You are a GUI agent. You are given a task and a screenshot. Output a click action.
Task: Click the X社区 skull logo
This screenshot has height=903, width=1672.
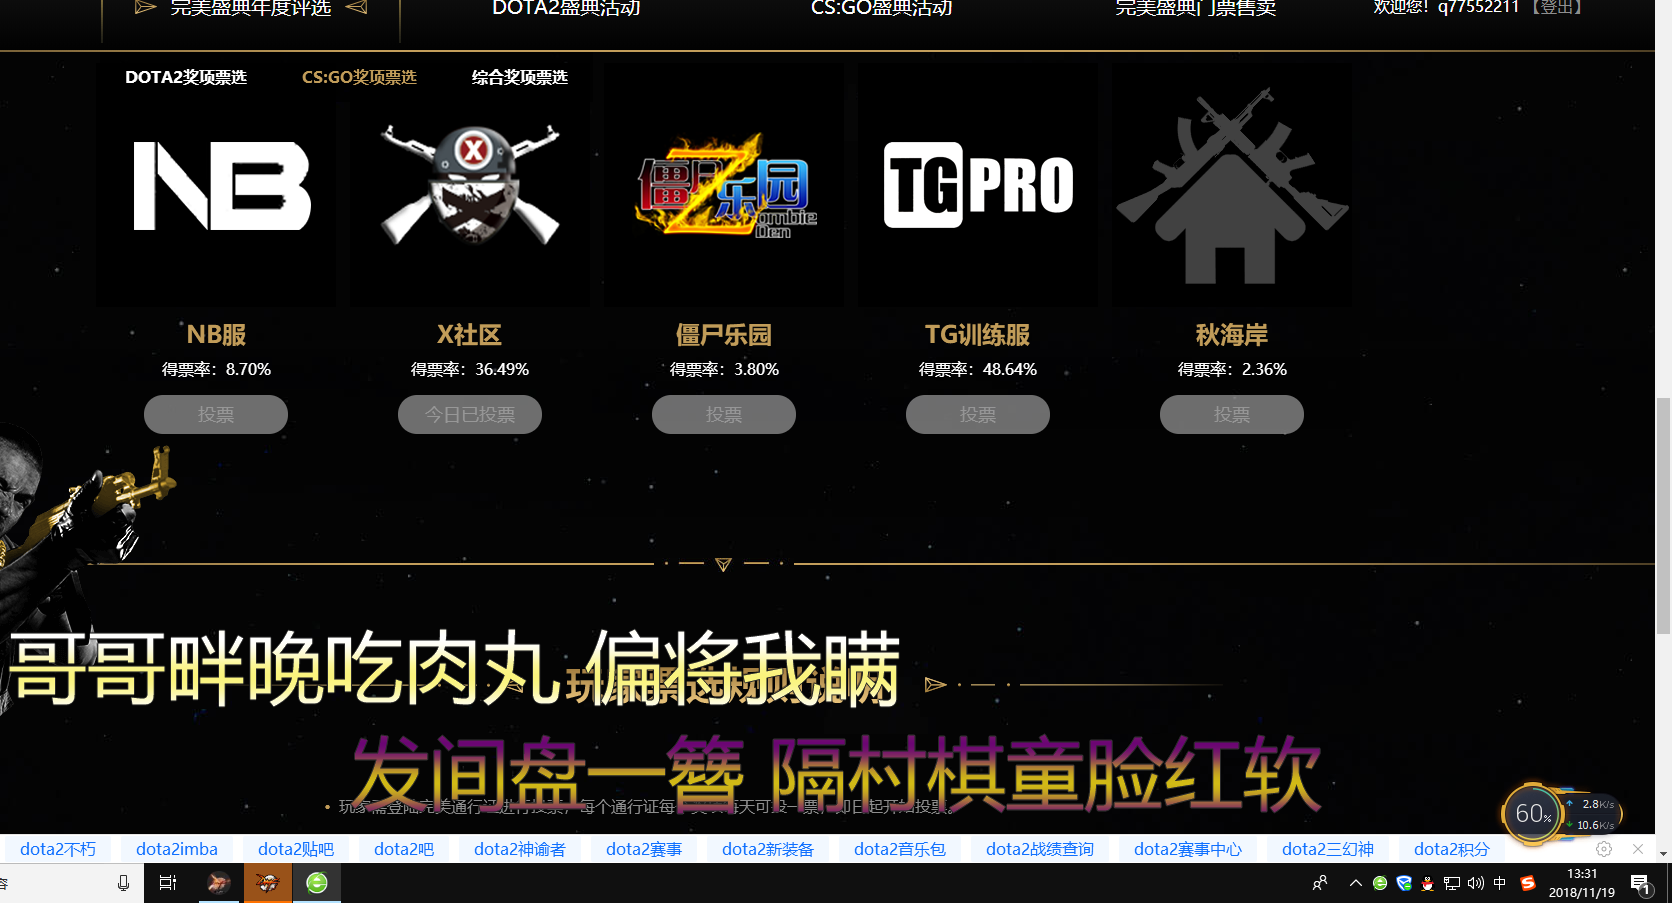tap(470, 185)
